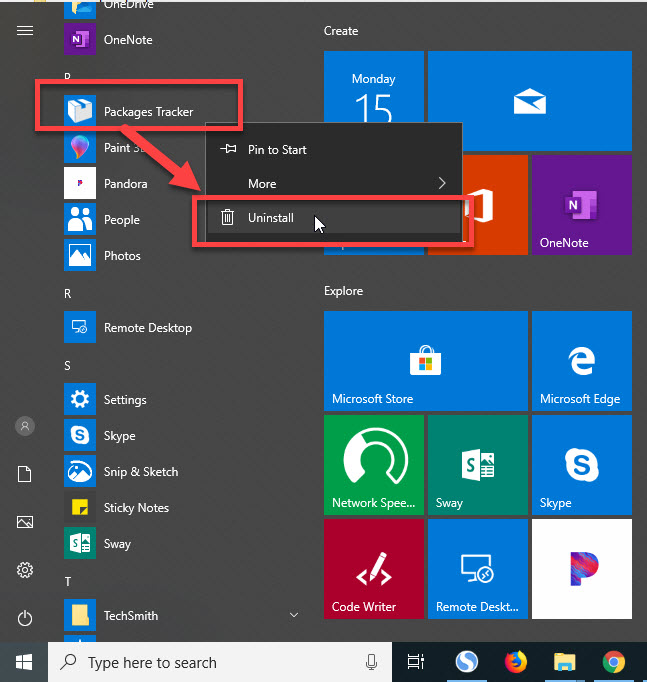Expand the More submenu arrow

tap(442, 183)
